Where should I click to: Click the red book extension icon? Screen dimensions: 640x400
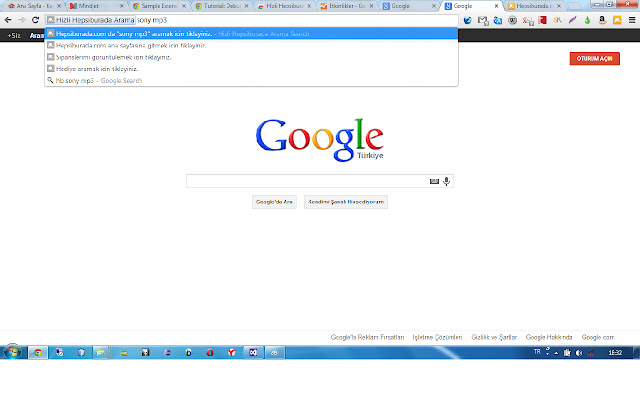click(542, 20)
